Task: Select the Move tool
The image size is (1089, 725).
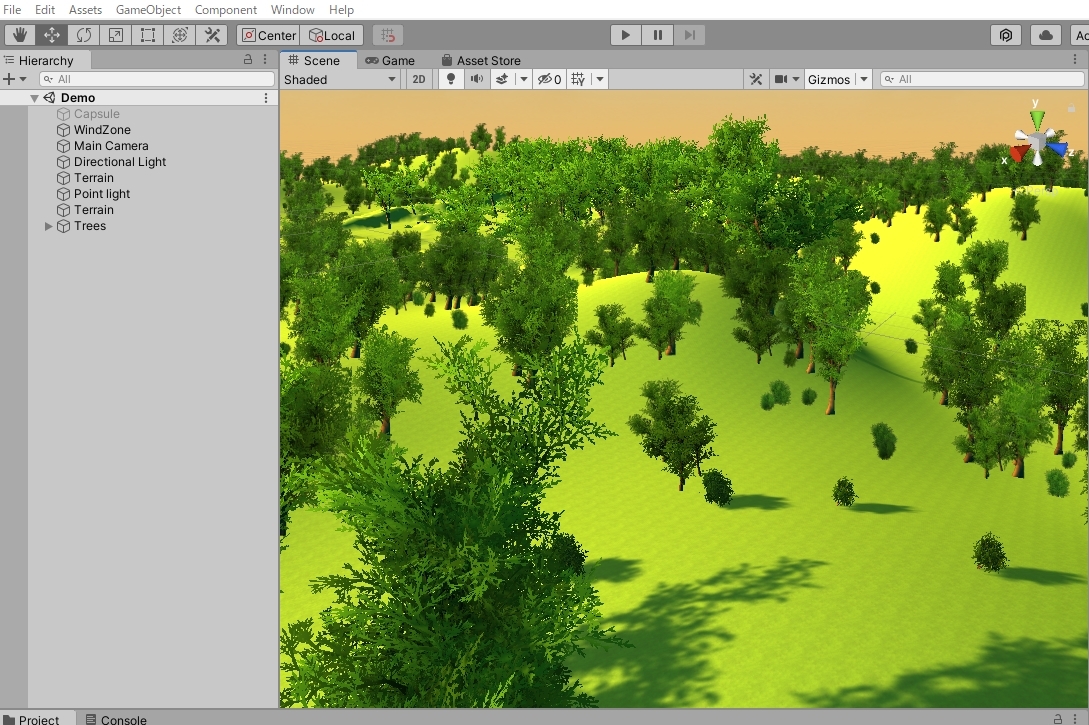Action: coord(51,35)
